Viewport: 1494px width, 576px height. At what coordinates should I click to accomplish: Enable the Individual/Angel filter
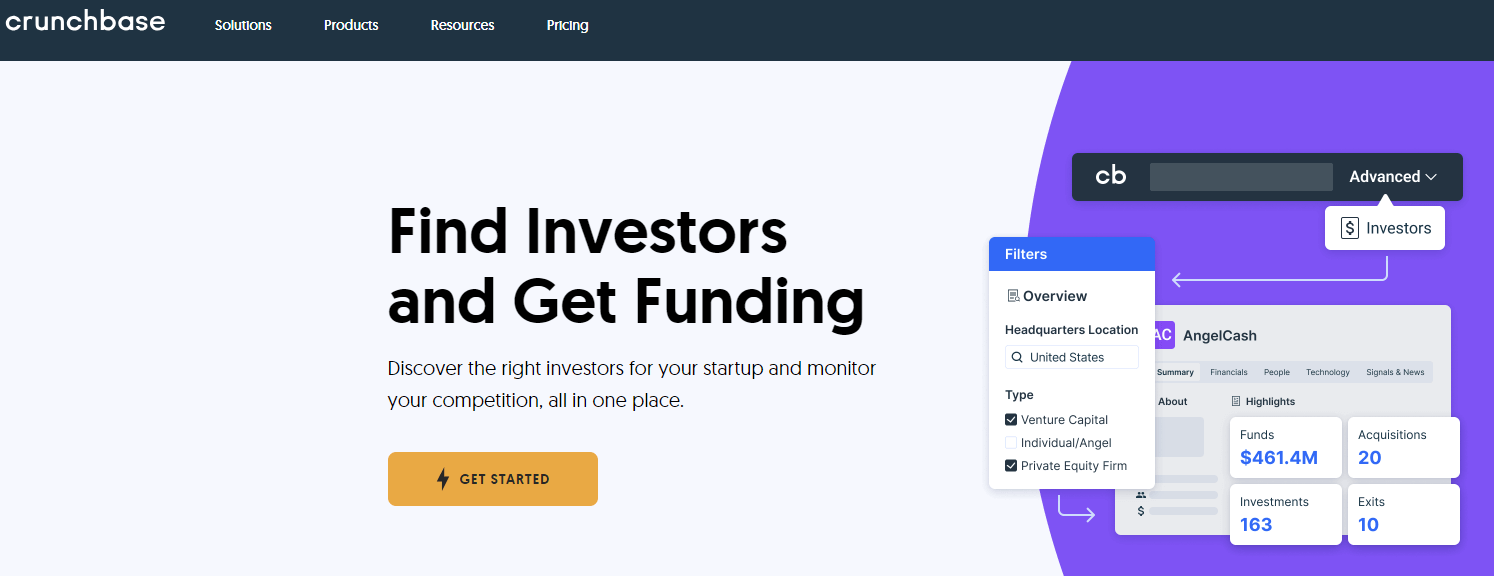[x=1011, y=442]
